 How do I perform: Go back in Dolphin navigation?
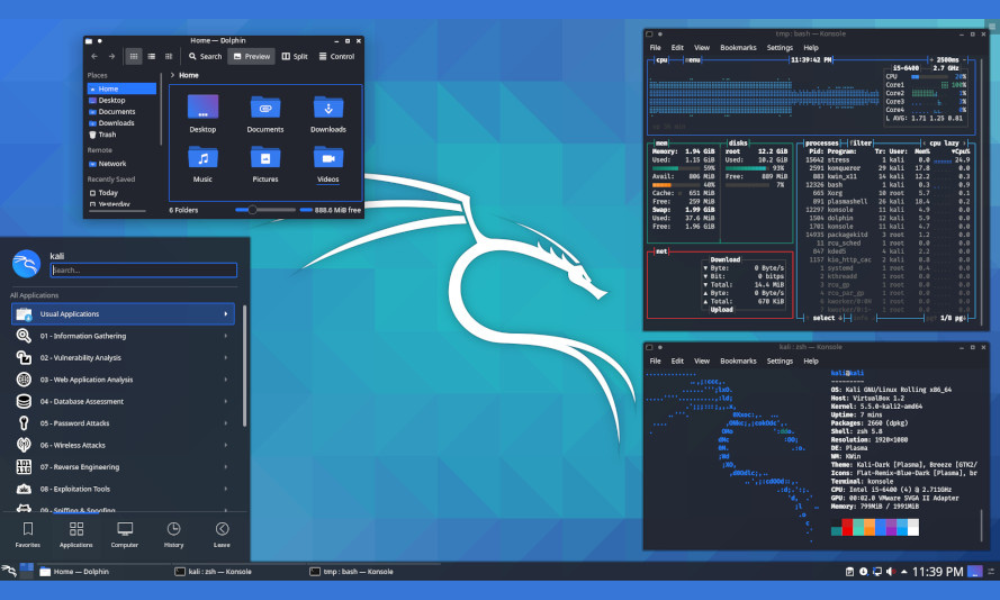[94, 57]
